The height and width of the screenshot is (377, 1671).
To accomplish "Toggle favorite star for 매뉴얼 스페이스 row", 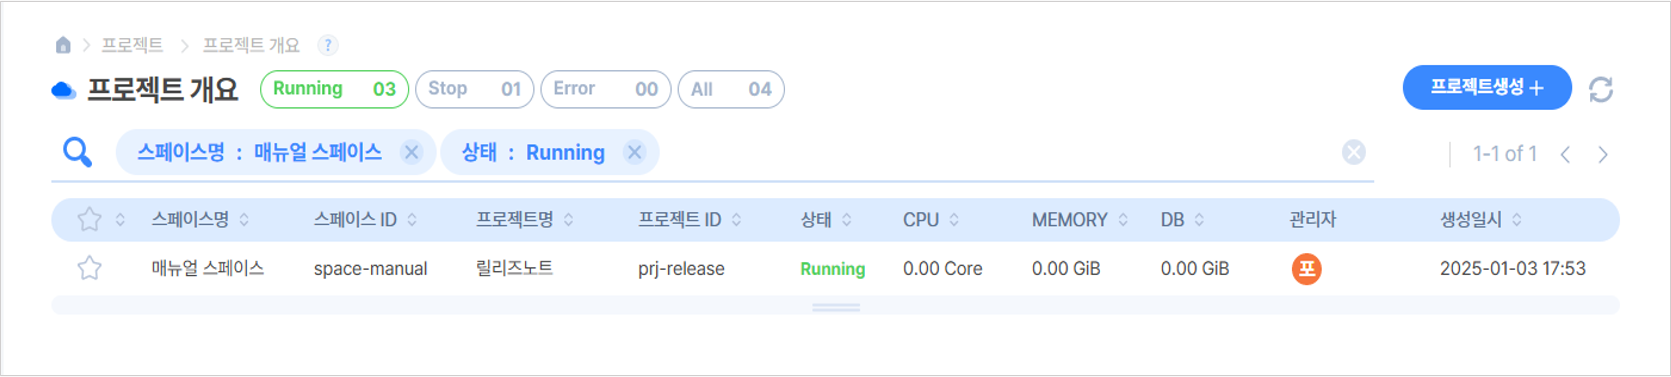I will point(90,268).
